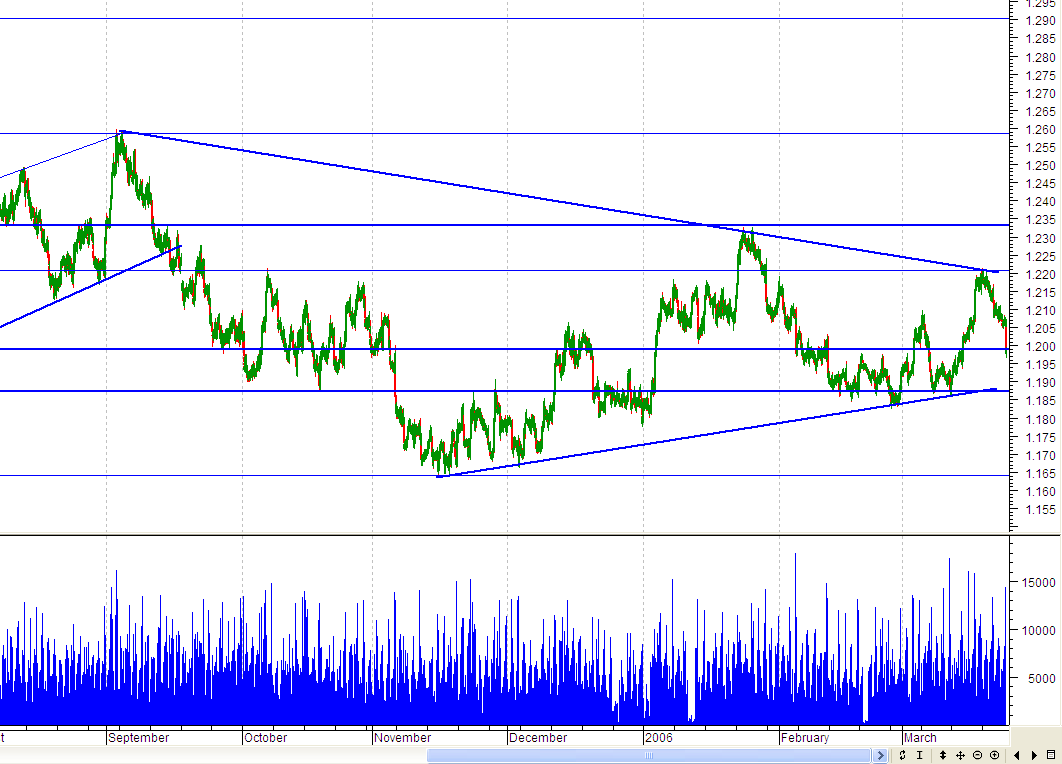The width and height of the screenshot is (1062, 764).
Task: Select the vertical scale resize tool
Action: (x=943, y=755)
